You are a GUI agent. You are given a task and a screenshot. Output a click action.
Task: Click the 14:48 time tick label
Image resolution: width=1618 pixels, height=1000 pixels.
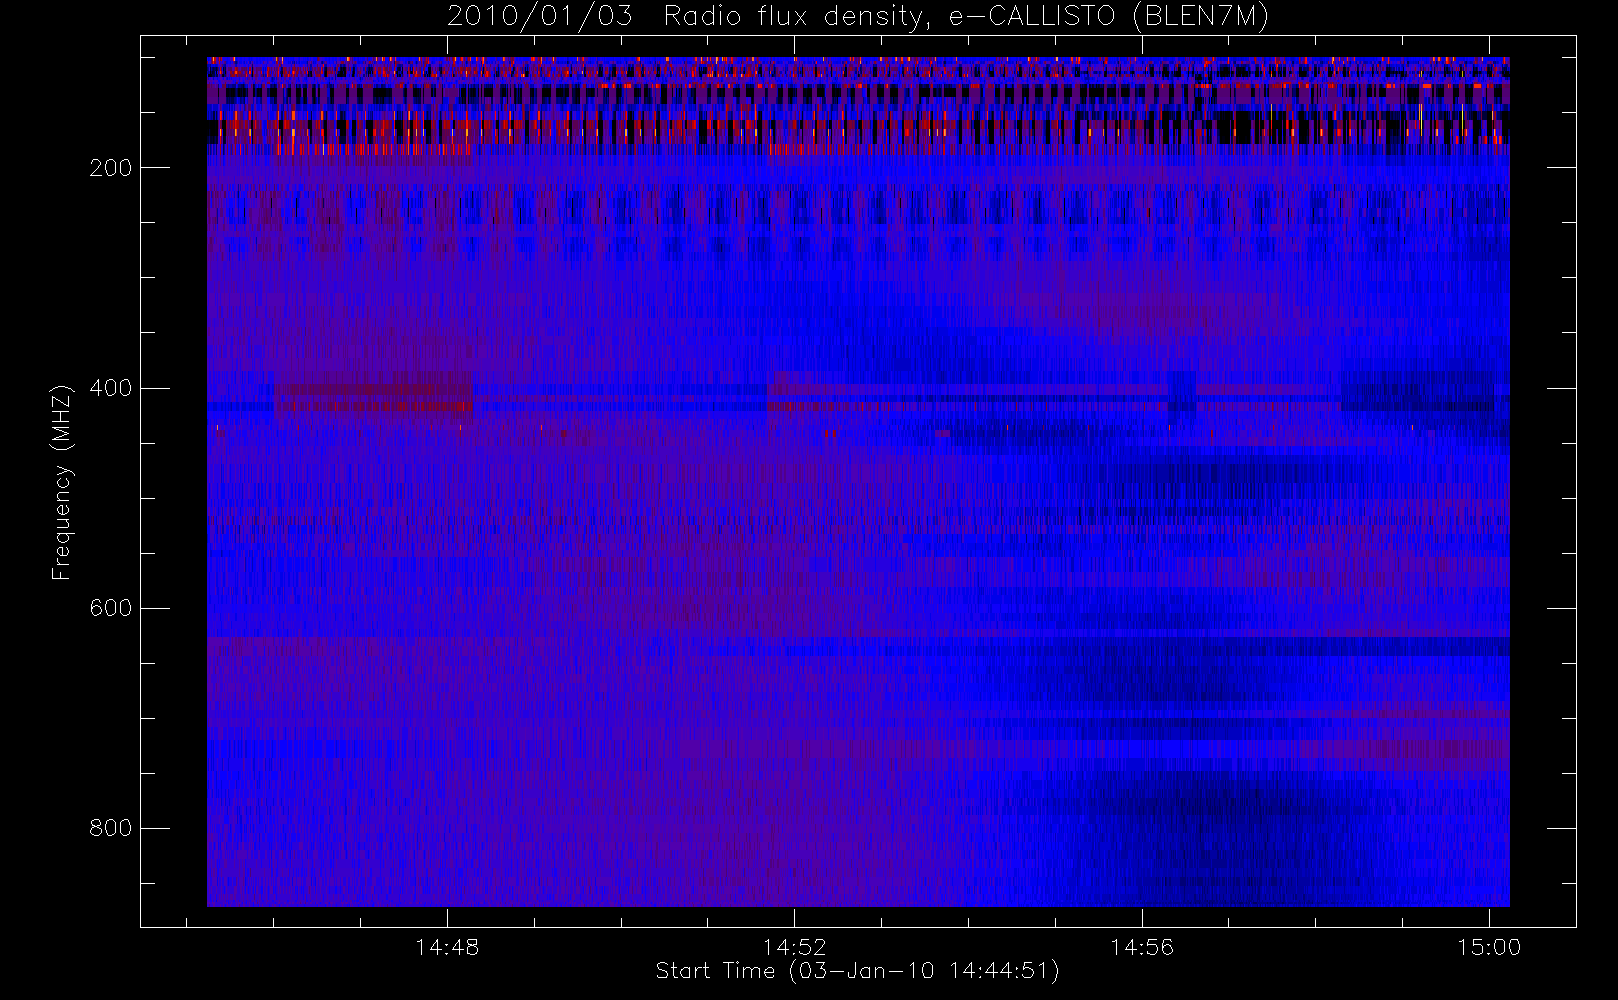447,947
